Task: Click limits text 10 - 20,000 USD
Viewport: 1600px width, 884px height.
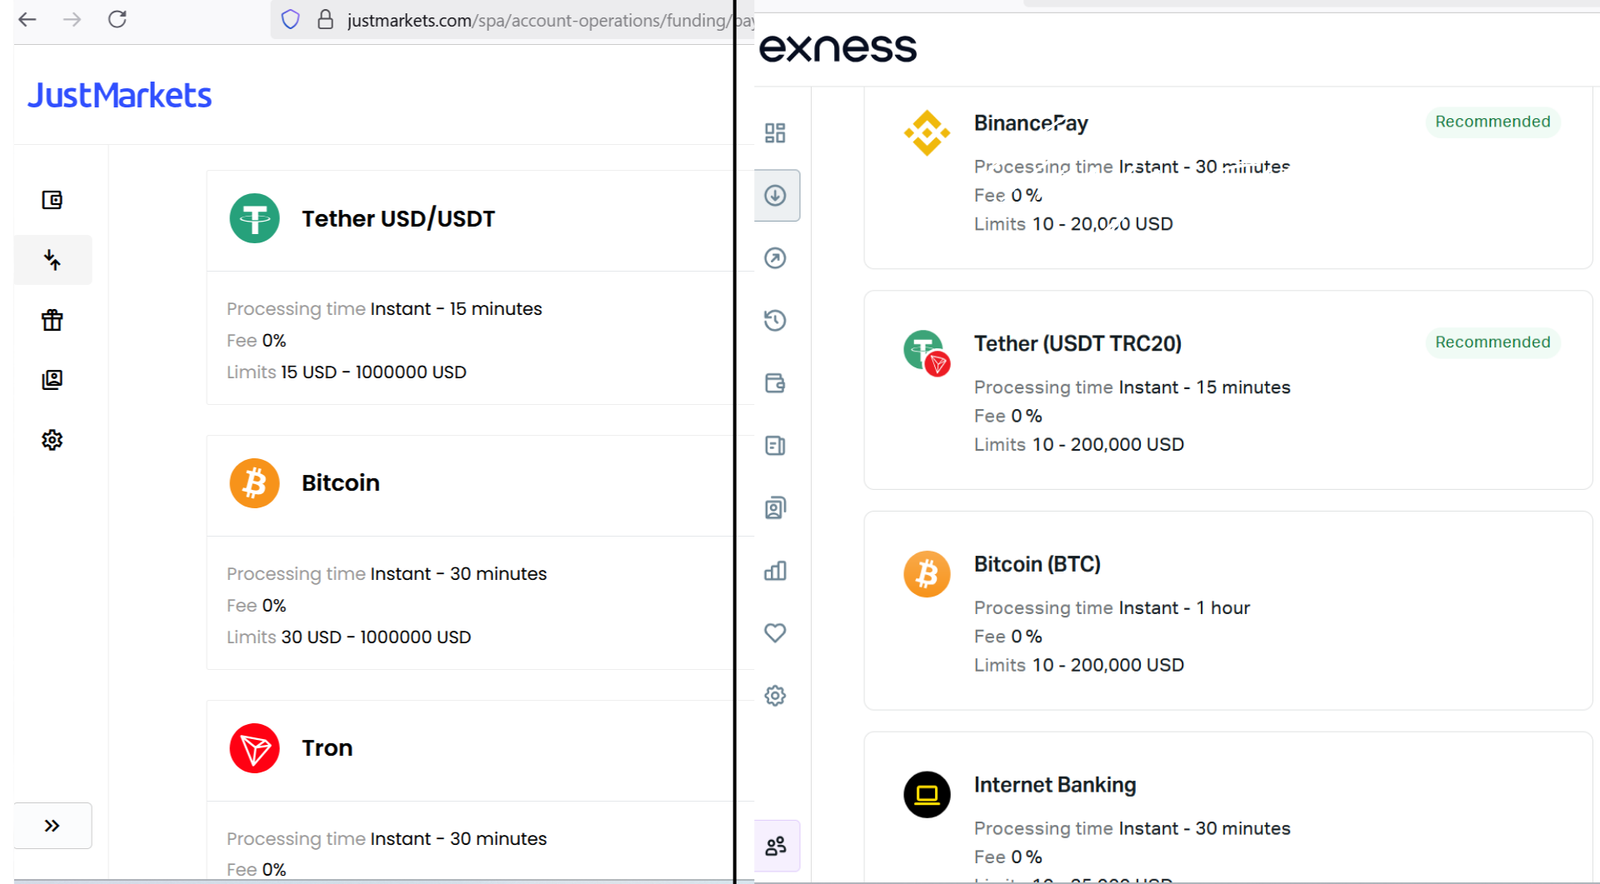Action: pyautogui.click(x=1102, y=224)
